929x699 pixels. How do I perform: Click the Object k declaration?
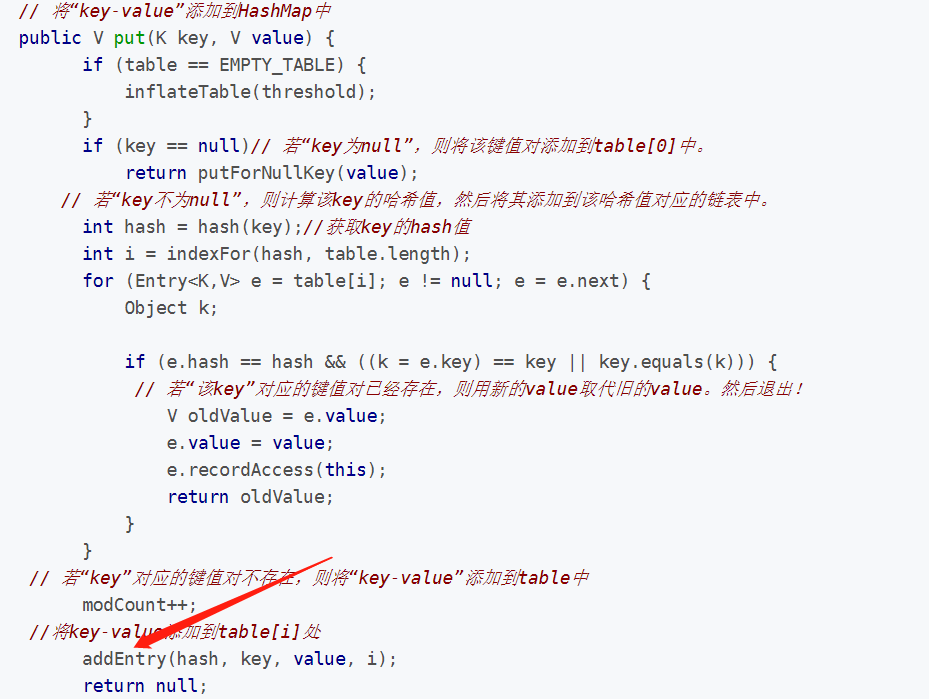click(171, 308)
